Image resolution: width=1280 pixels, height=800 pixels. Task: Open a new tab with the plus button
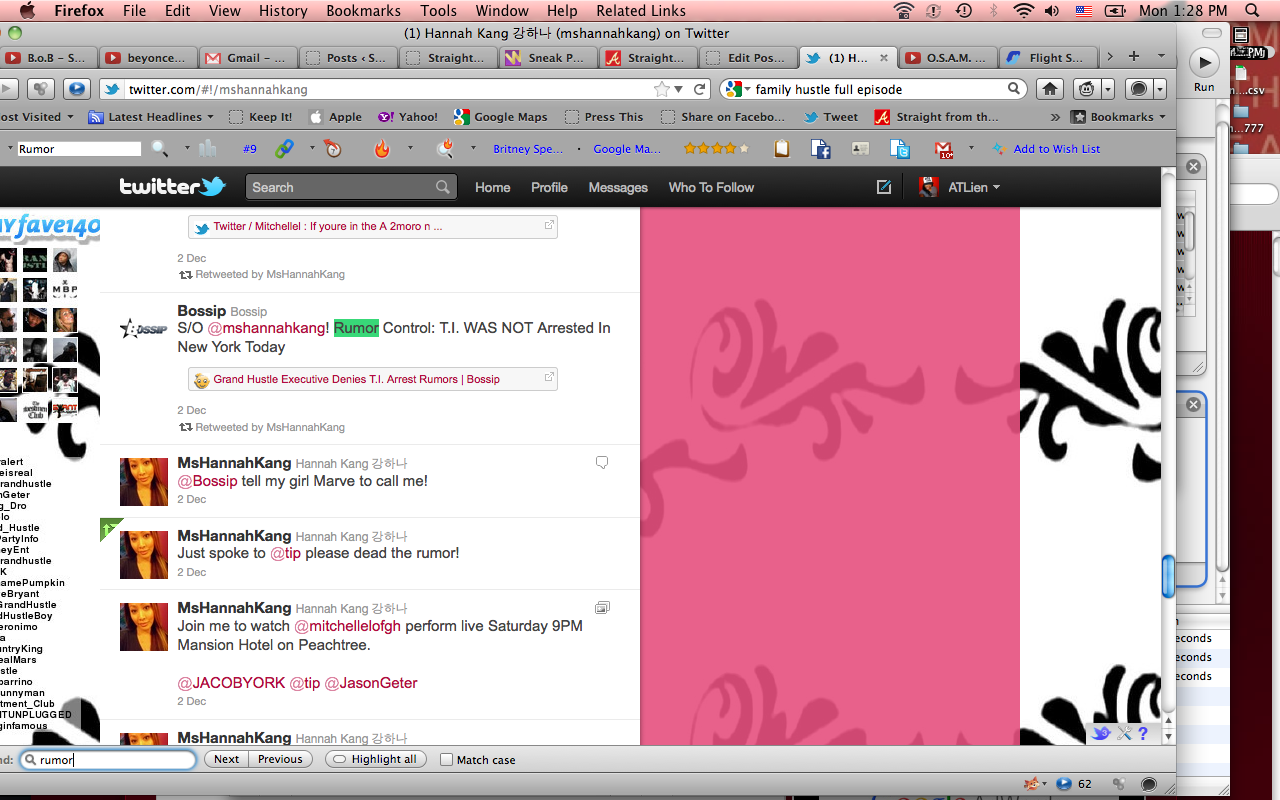tap(1133, 57)
